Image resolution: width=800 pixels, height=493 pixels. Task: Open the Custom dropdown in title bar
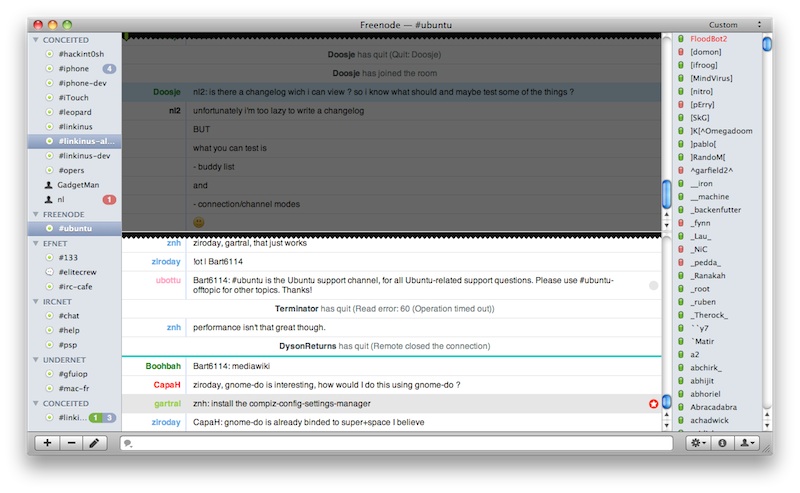(x=733, y=24)
